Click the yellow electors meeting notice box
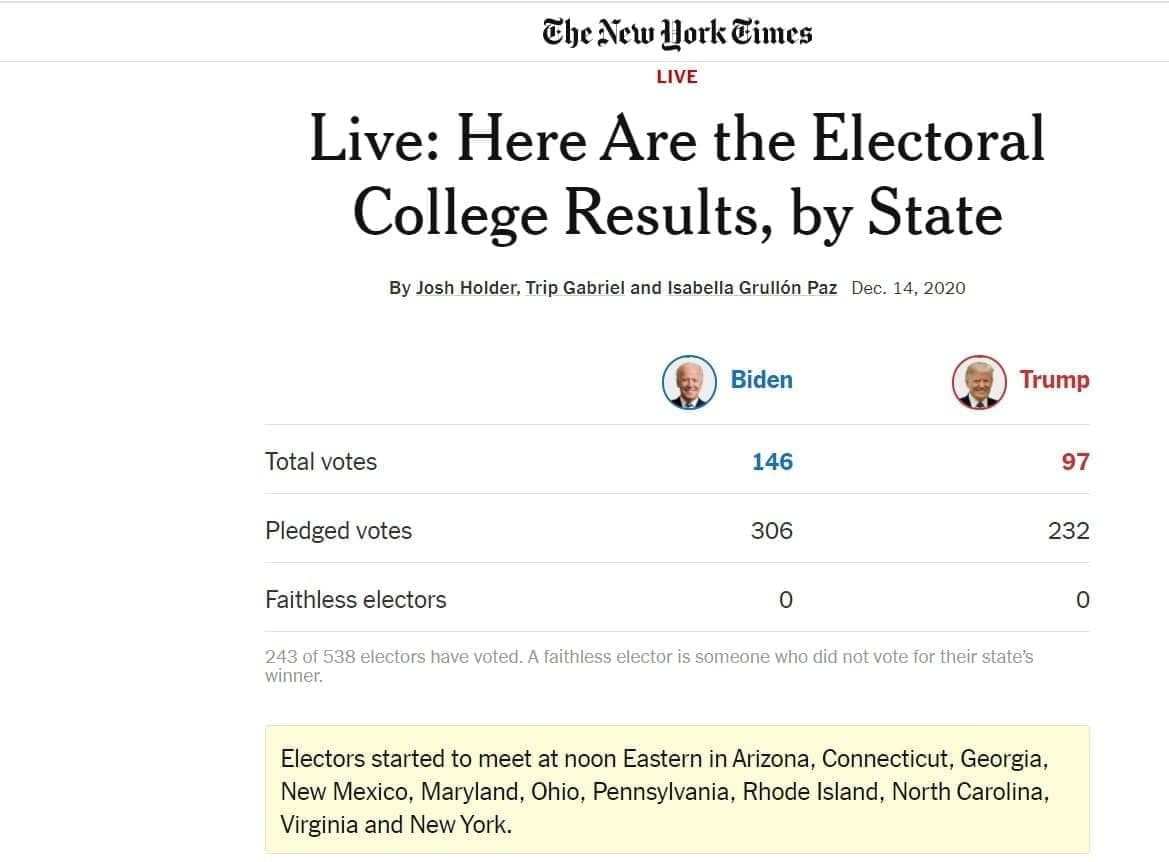Screen dimensions: 1169x862 (x=677, y=790)
